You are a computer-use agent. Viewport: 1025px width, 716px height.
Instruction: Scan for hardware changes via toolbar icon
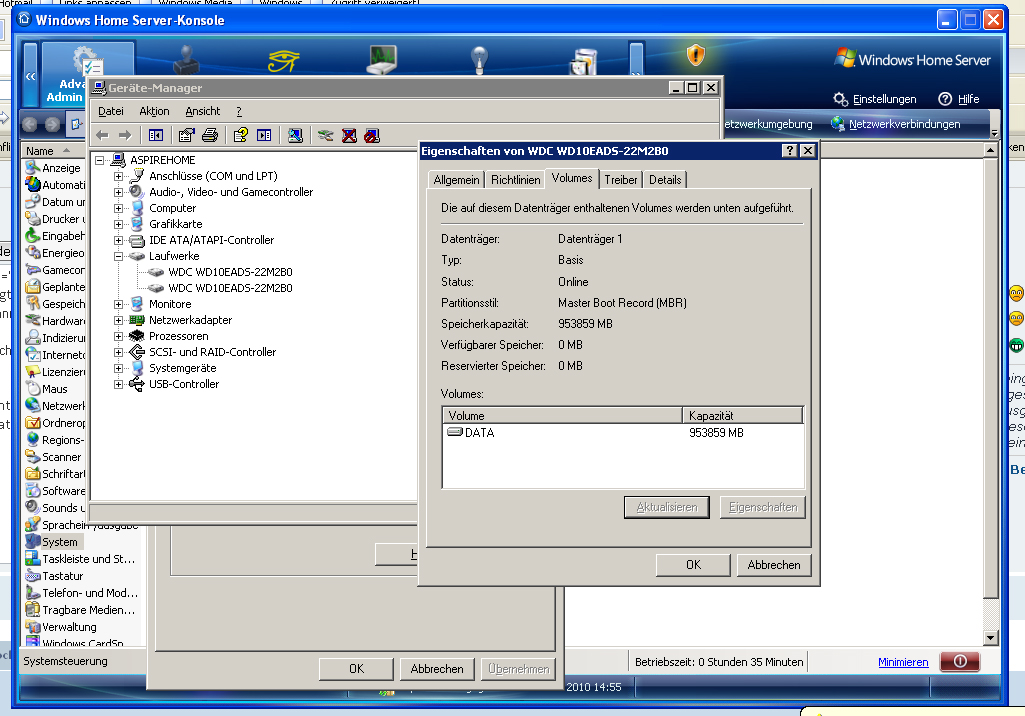tap(295, 135)
